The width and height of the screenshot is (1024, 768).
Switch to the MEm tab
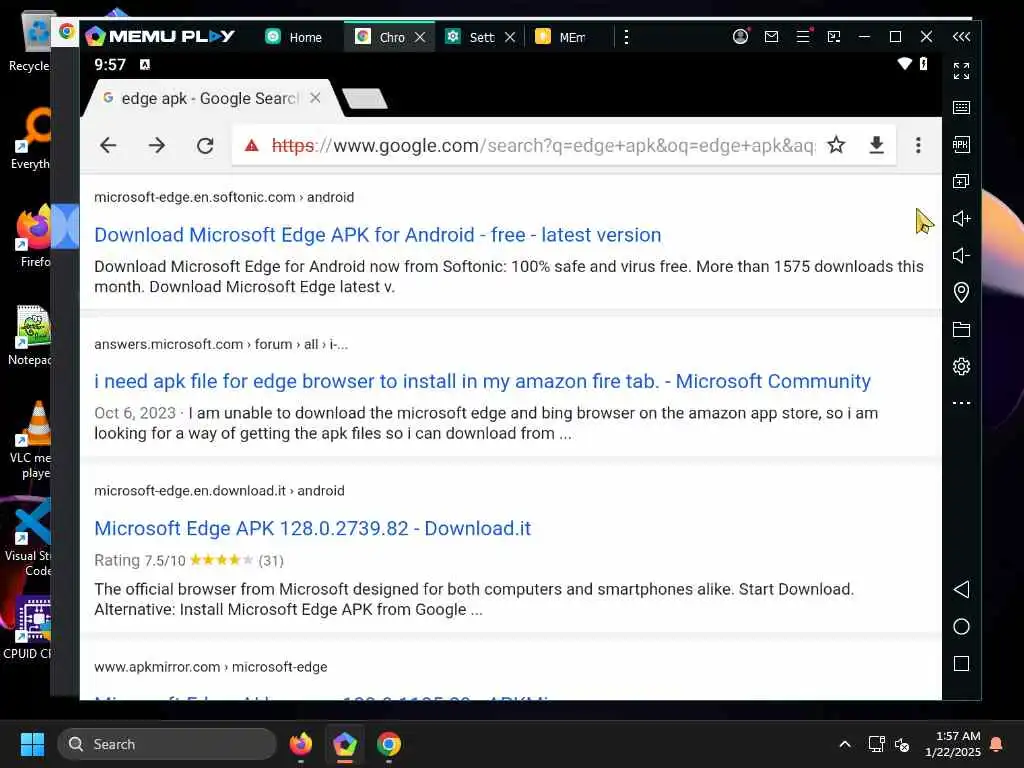[x=560, y=37]
